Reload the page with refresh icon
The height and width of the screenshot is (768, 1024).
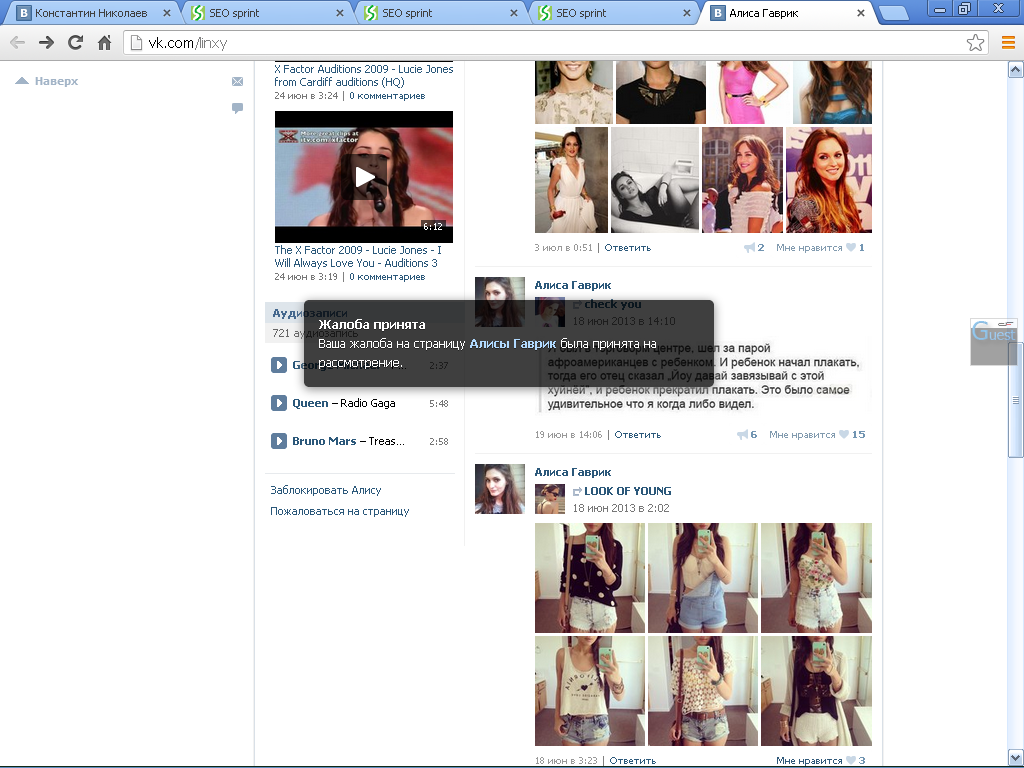76,43
